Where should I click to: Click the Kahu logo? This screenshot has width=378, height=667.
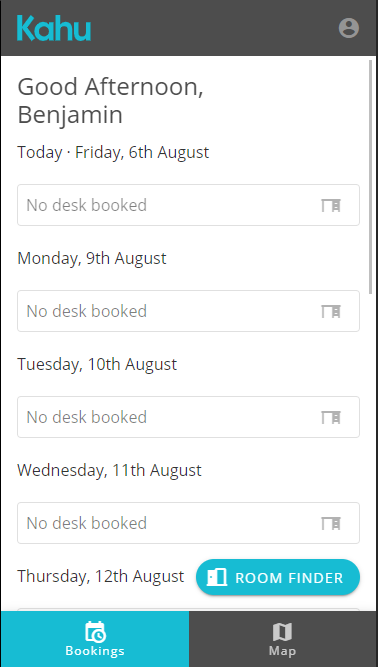pos(54,28)
